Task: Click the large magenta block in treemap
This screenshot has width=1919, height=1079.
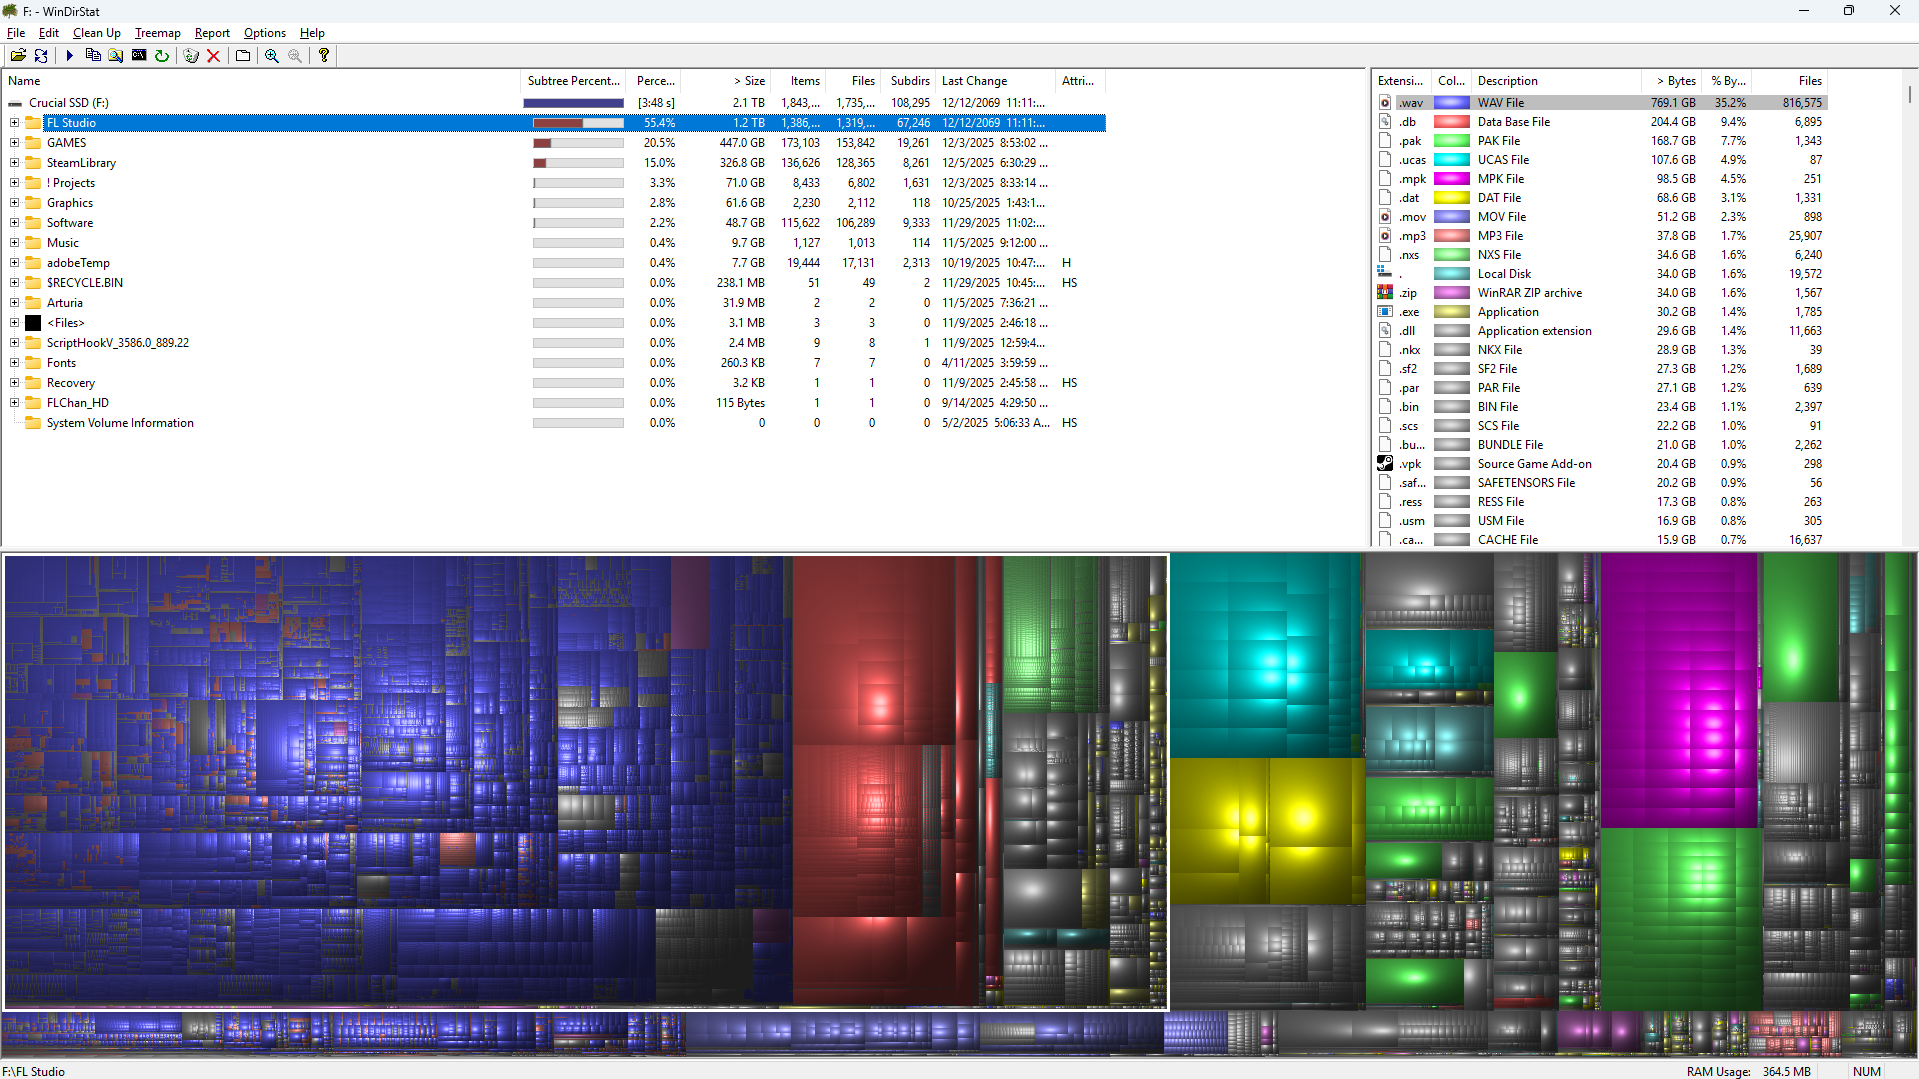Action: 1679,690
